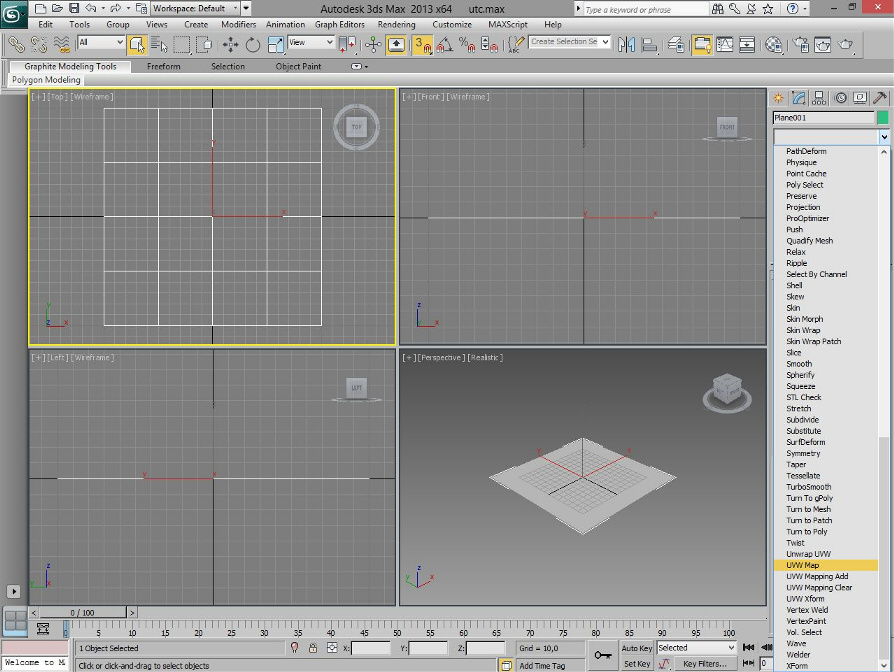The width and height of the screenshot is (894, 672).
Task: Toggle Angle Snap
Action: click(445, 44)
